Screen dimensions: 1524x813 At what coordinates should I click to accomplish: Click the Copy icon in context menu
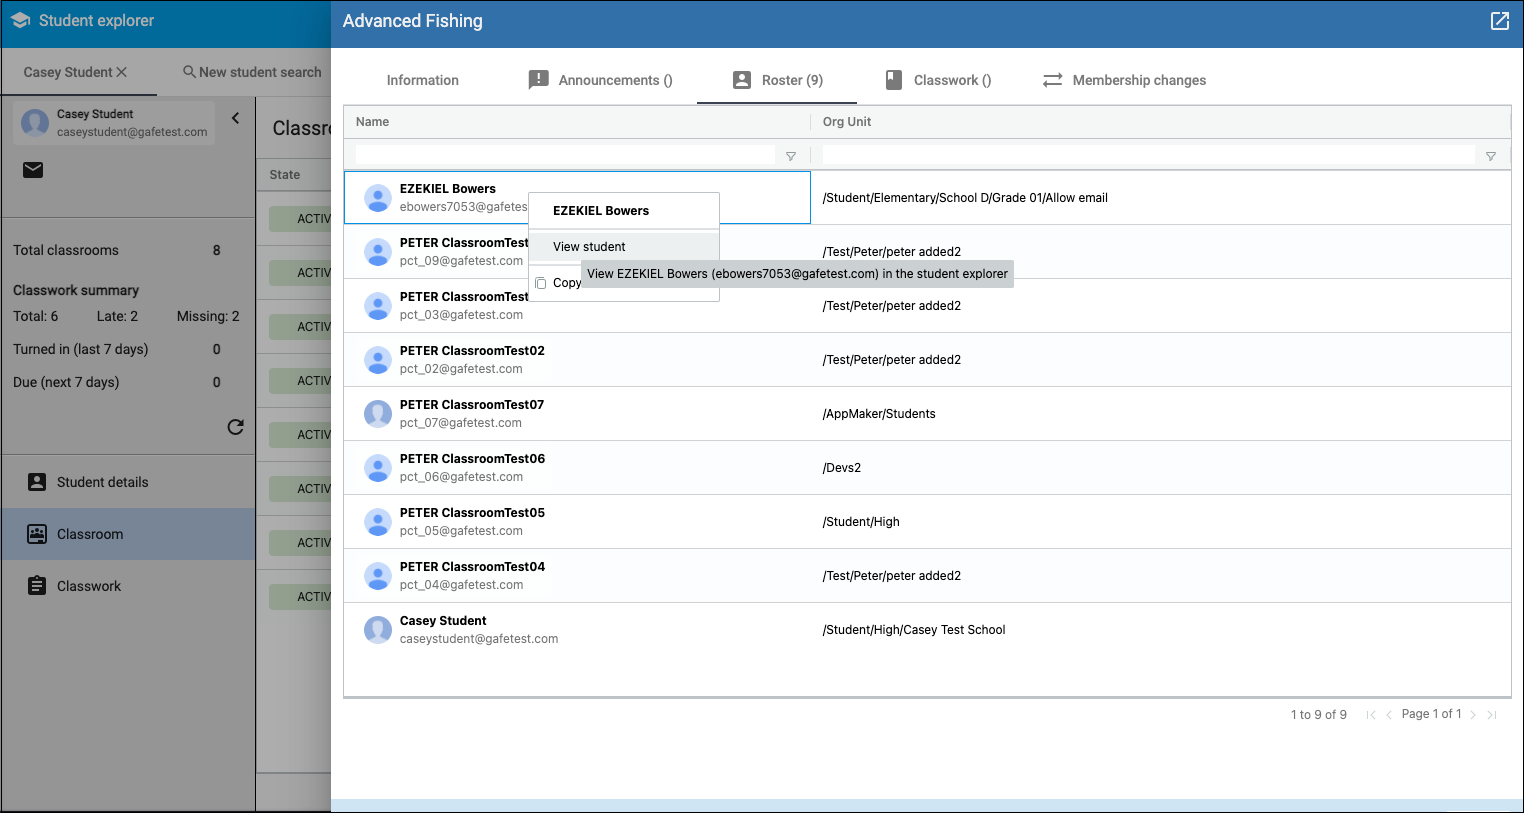pos(541,283)
